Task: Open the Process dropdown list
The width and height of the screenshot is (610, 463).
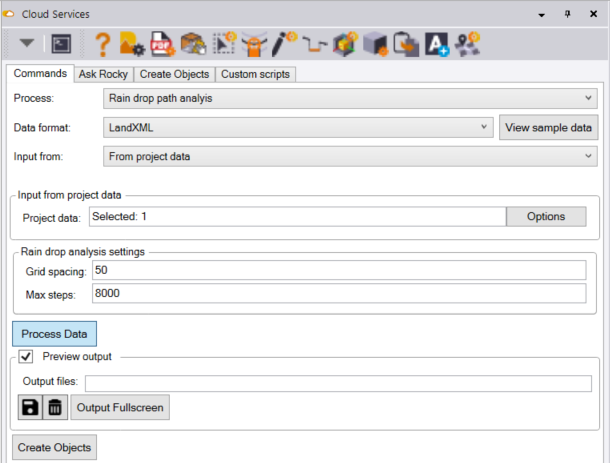Action: pos(350,98)
